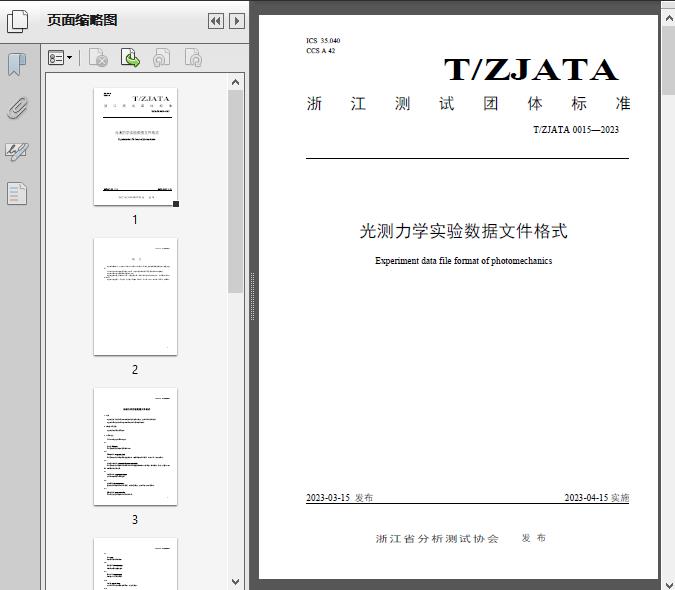Rotate pages counterclockwise icon
675x590 pixels.
pos(161,58)
